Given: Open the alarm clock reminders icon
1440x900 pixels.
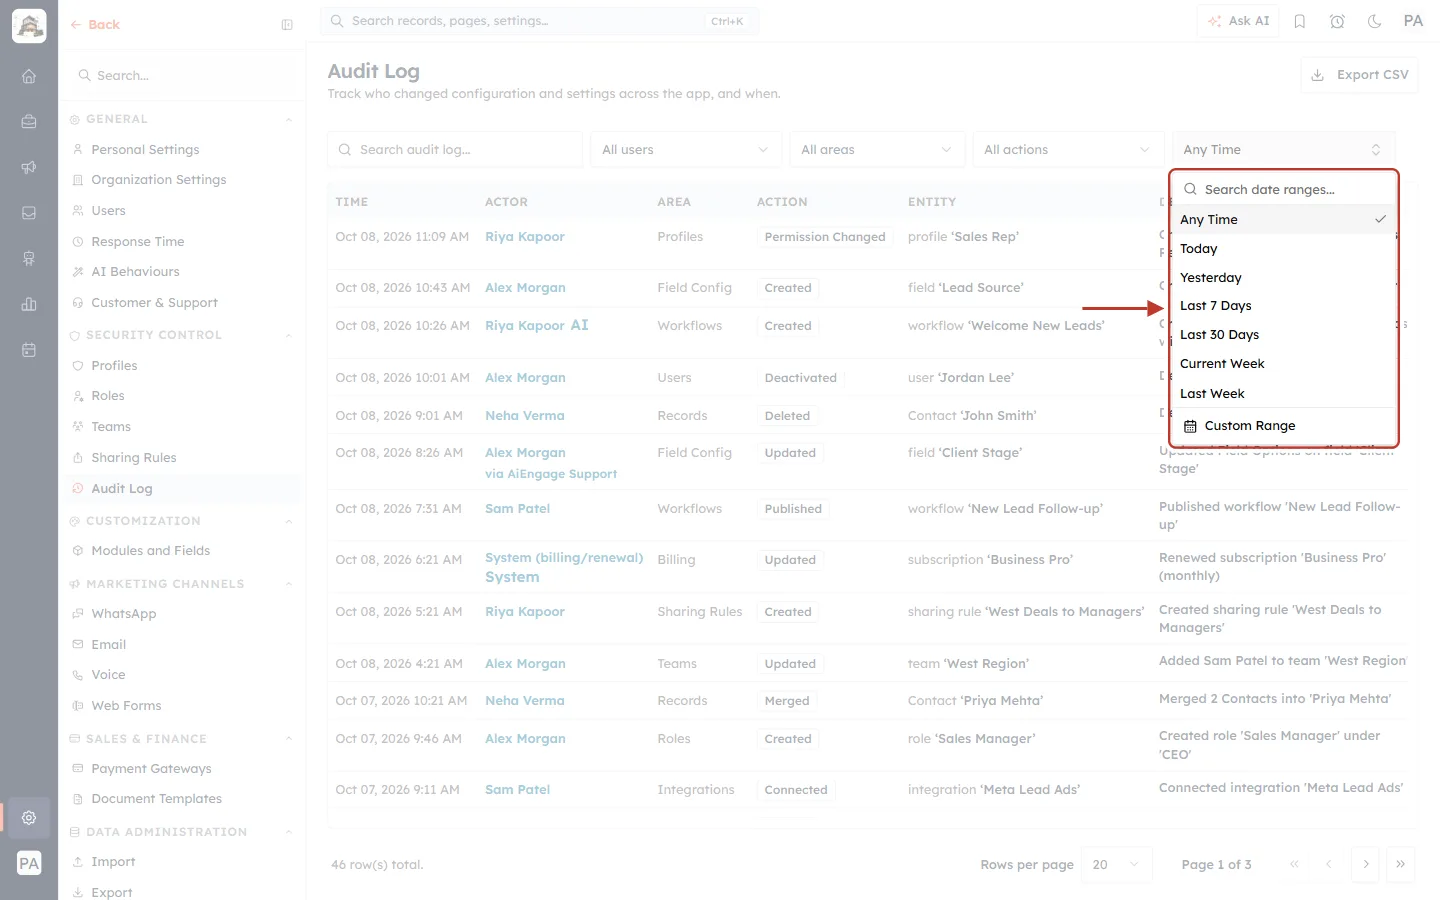Looking at the screenshot, I should click(1337, 21).
